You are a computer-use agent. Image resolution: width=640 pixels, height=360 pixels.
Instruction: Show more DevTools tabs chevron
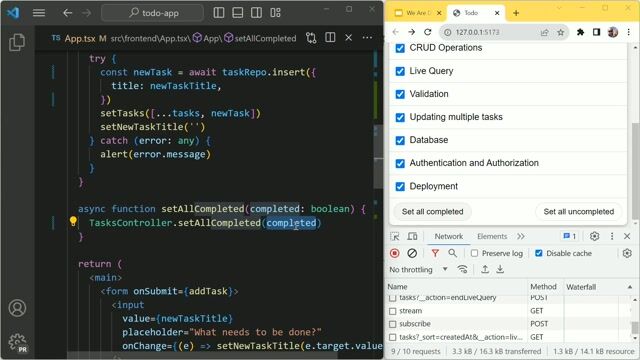520,236
